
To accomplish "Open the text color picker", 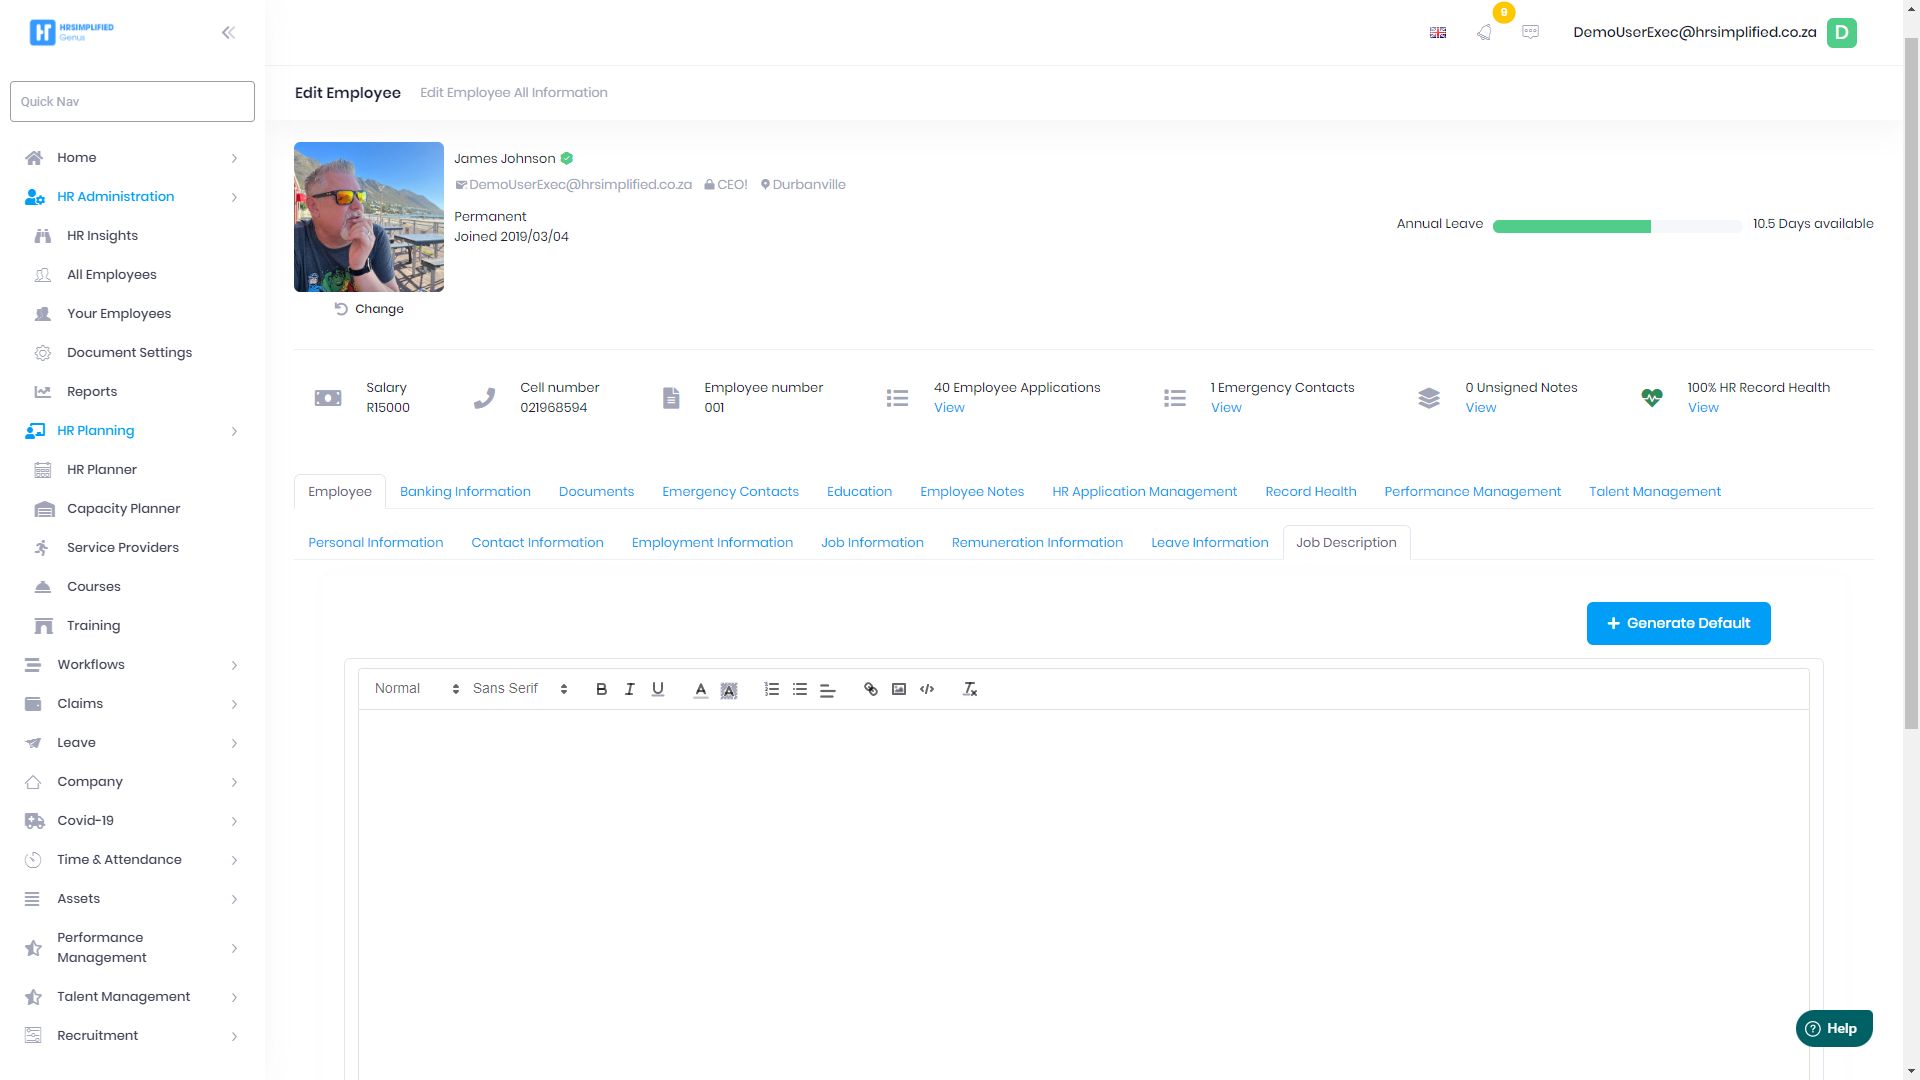I will point(700,689).
